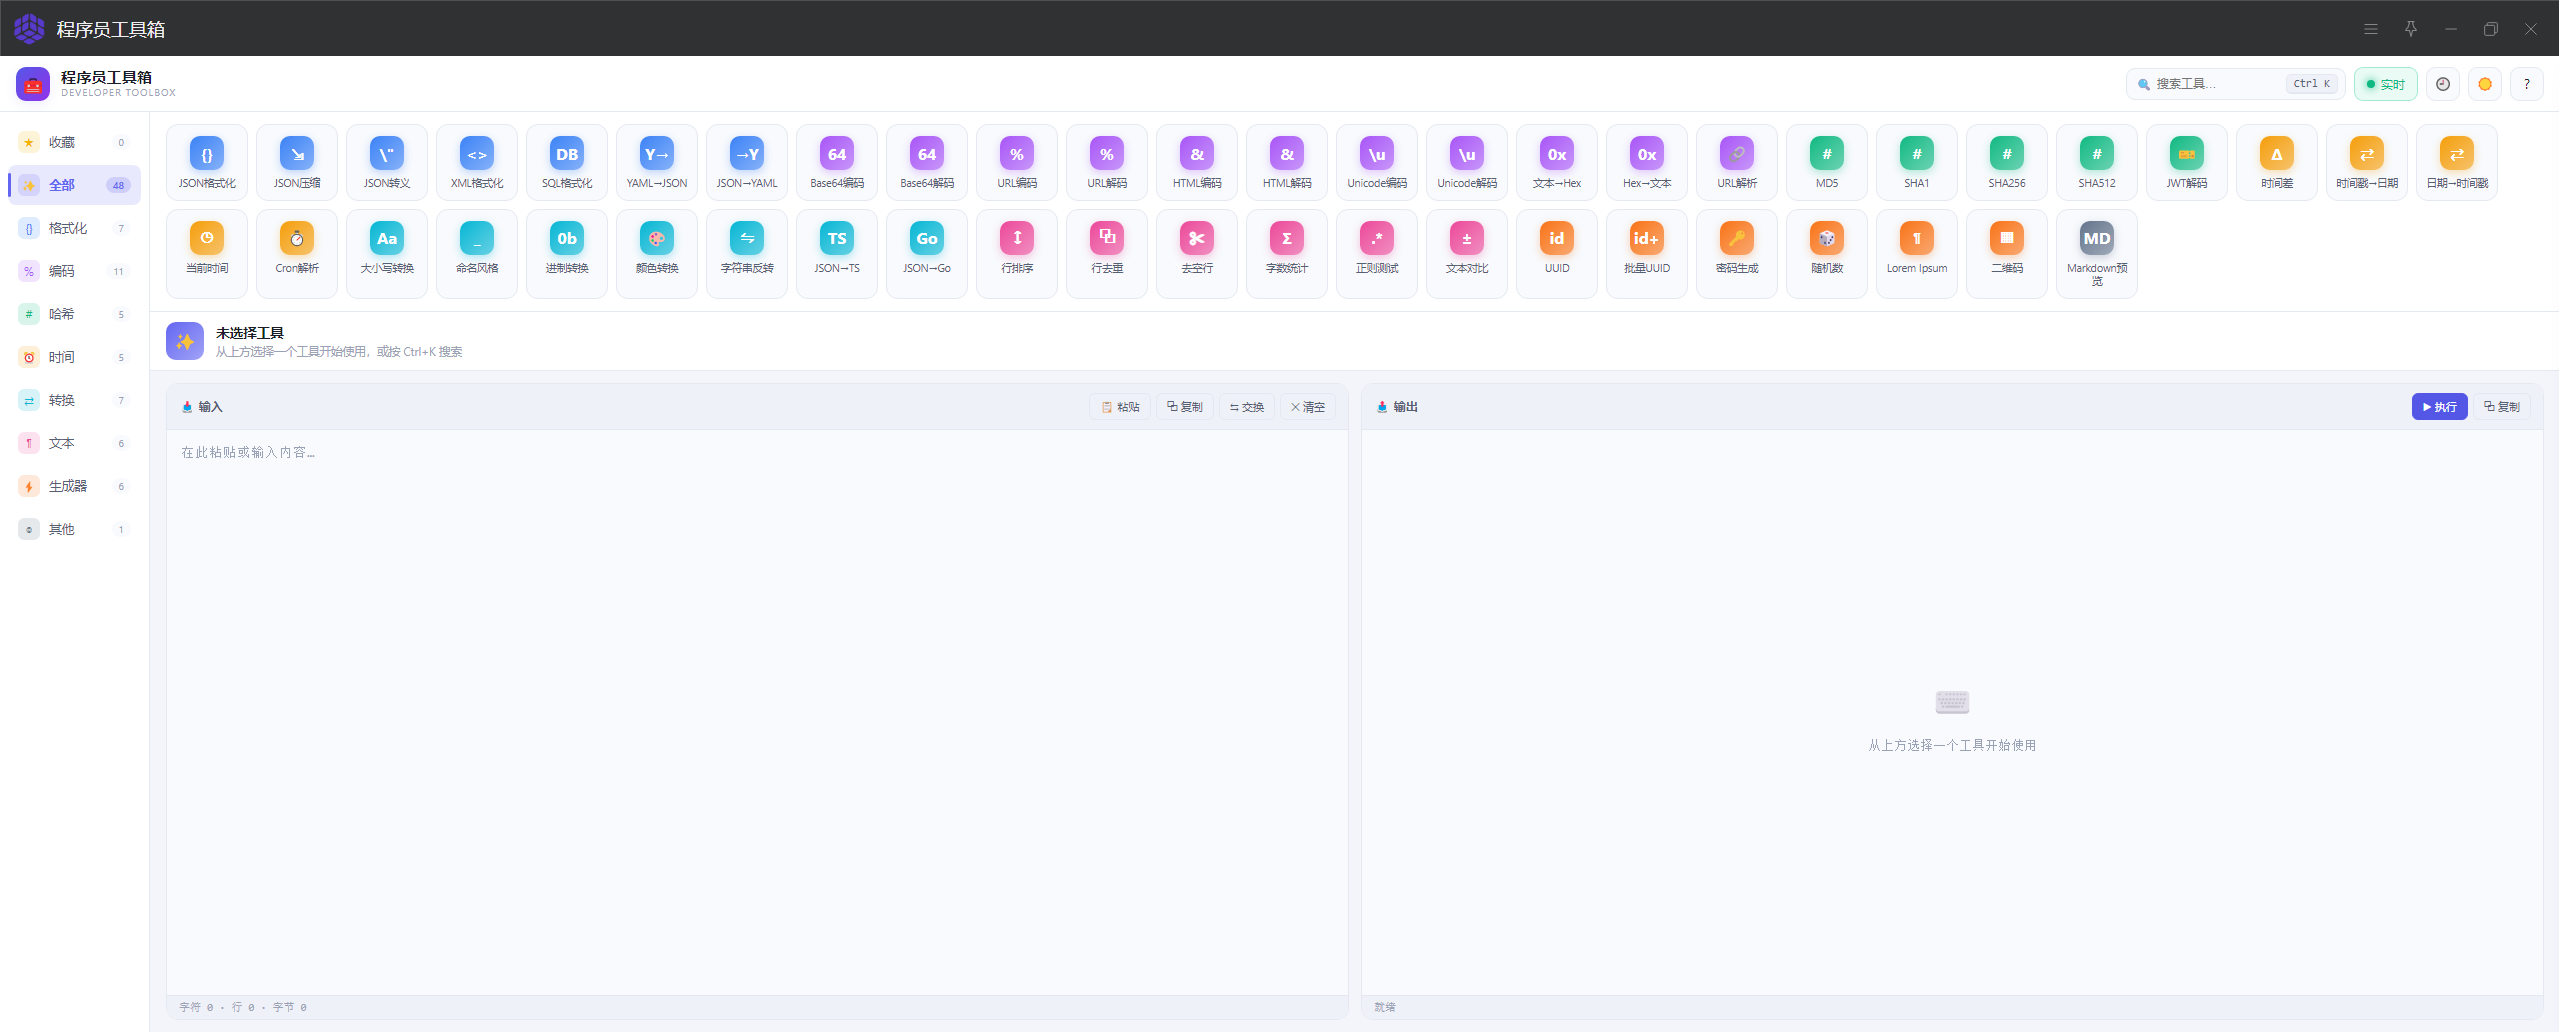
Task: Switch to the 哈希 category
Action: coord(74,314)
